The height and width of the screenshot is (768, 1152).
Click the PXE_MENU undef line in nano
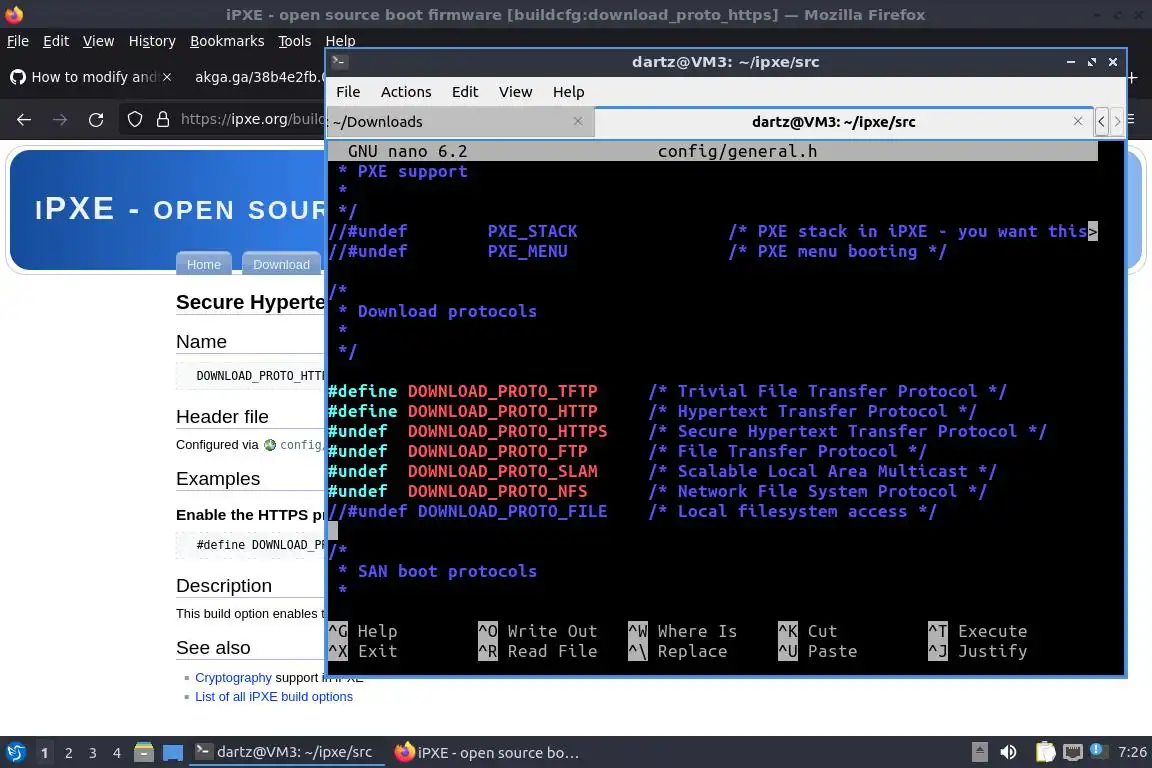click(x=637, y=251)
